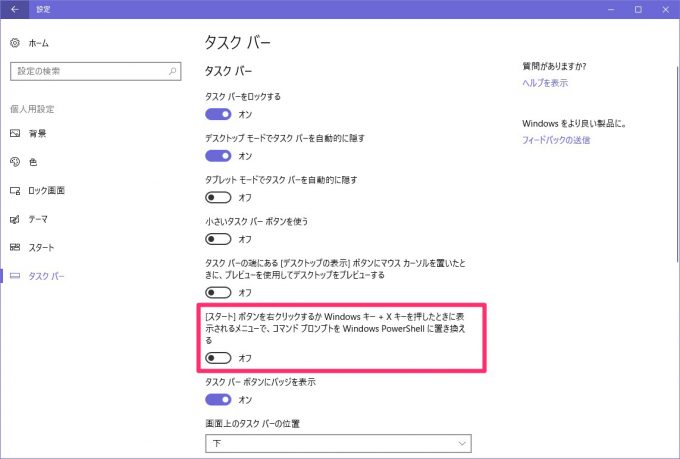The height and width of the screenshot is (459, 680).
Task: Minimize the 設定 window
Action: pyautogui.click(x=611, y=9)
